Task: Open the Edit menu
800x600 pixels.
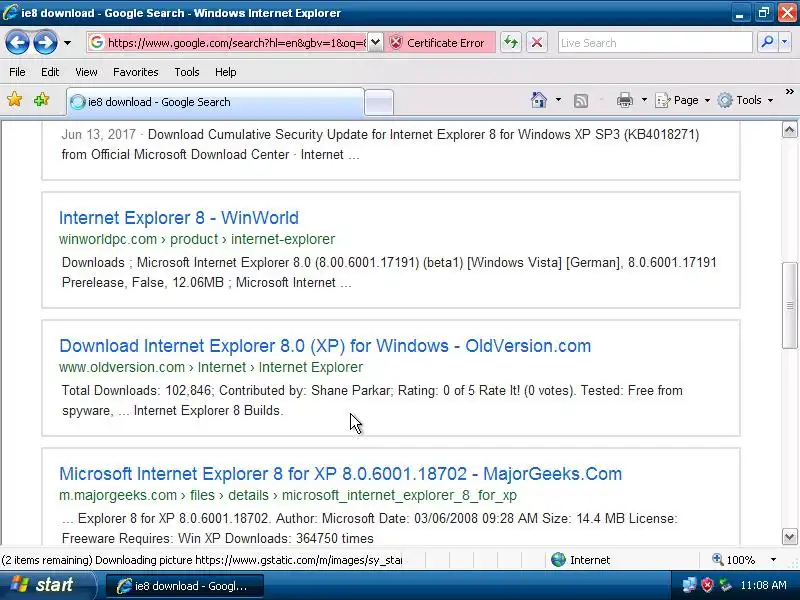Action: [50, 72]
